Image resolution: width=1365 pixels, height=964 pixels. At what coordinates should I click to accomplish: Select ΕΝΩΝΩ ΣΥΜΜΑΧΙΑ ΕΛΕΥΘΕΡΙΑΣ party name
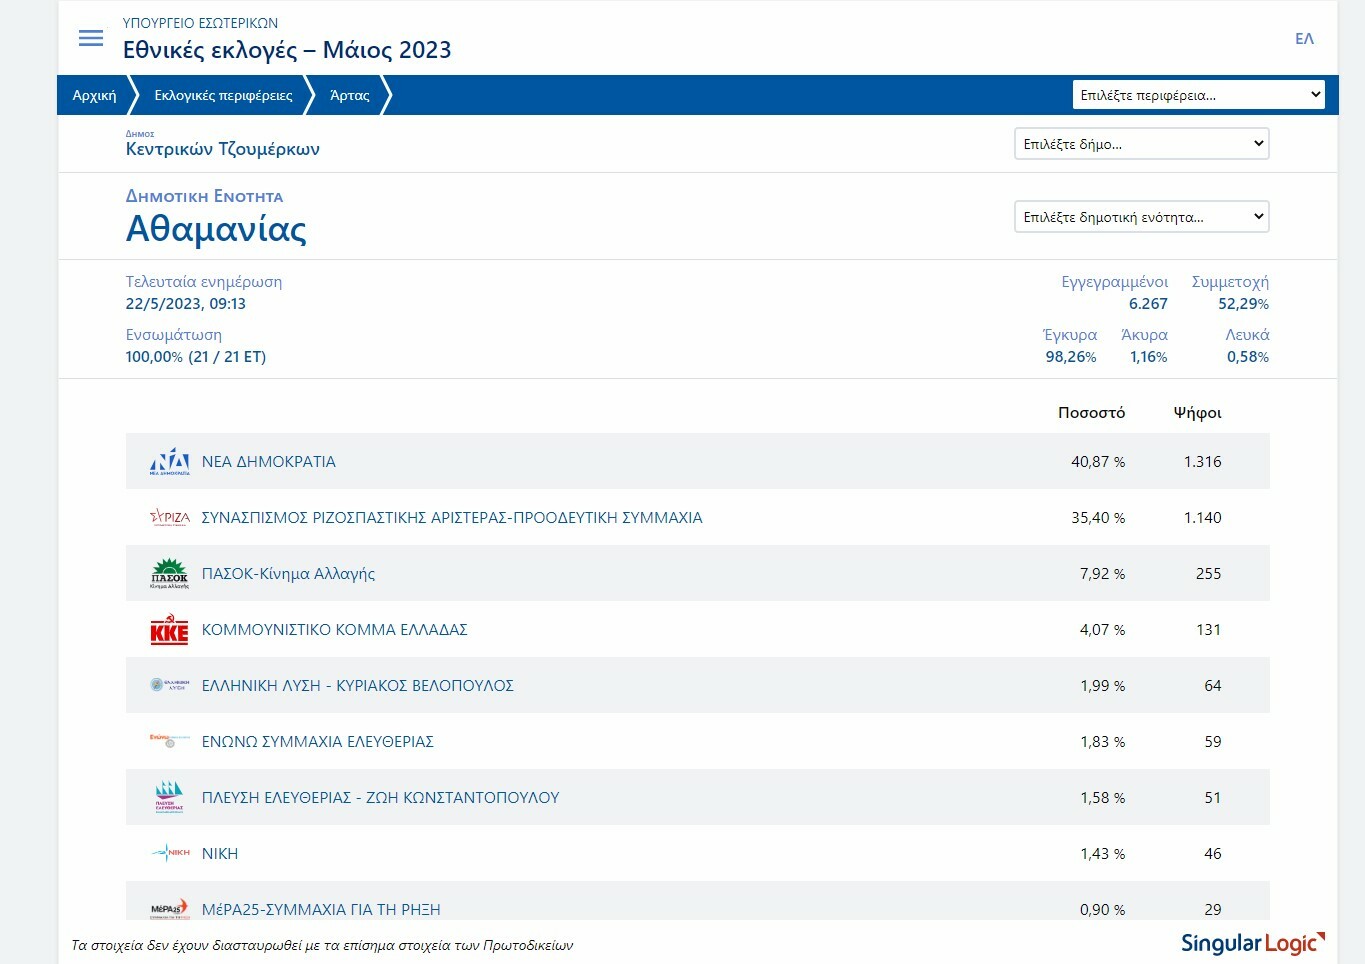pyautogui.click(x=317, y=742)
